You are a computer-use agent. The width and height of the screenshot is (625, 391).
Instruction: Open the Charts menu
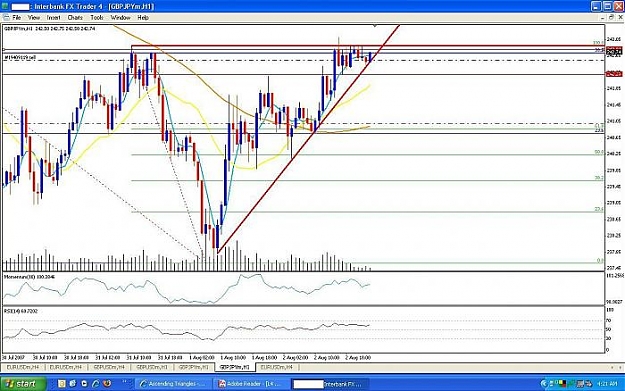(75, 18)
